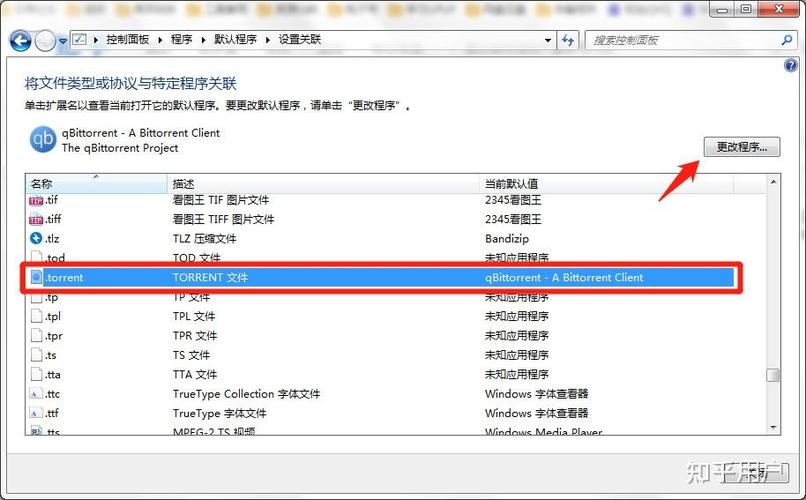Select the .tpl extension name
This screenshot has width=806, height=500.
52,316
